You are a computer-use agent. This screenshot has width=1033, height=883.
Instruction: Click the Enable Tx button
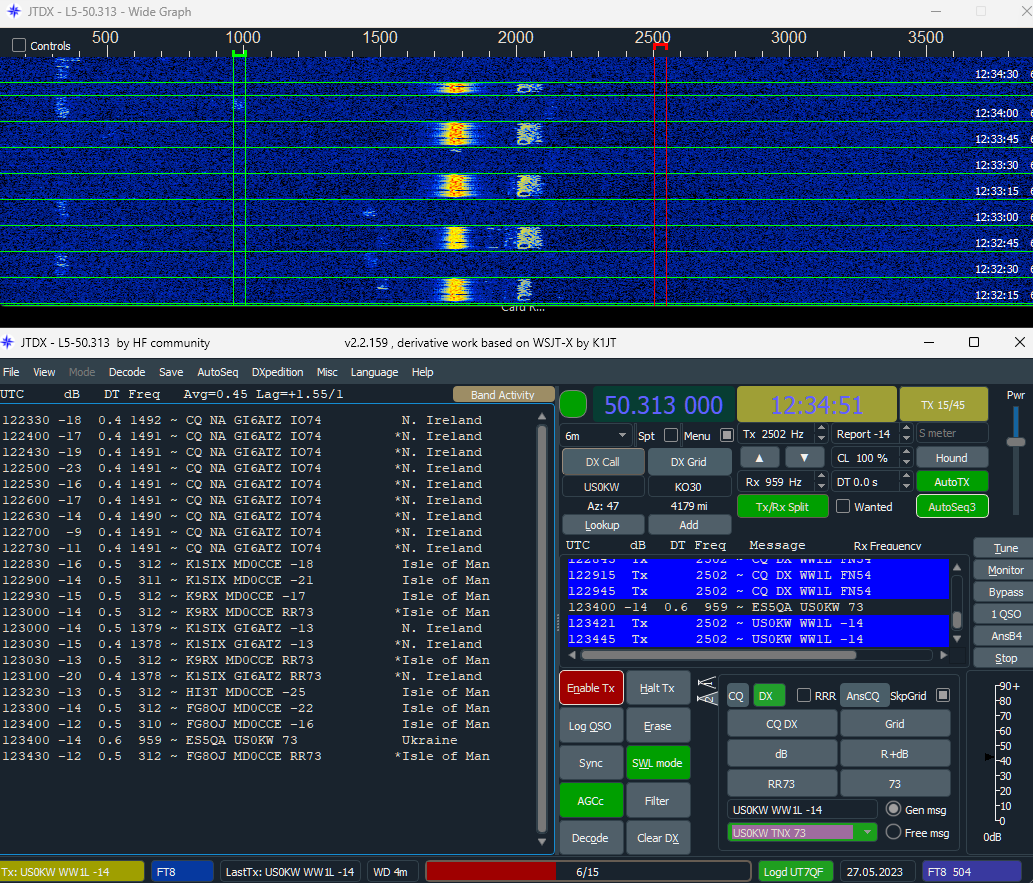(590, 688)
